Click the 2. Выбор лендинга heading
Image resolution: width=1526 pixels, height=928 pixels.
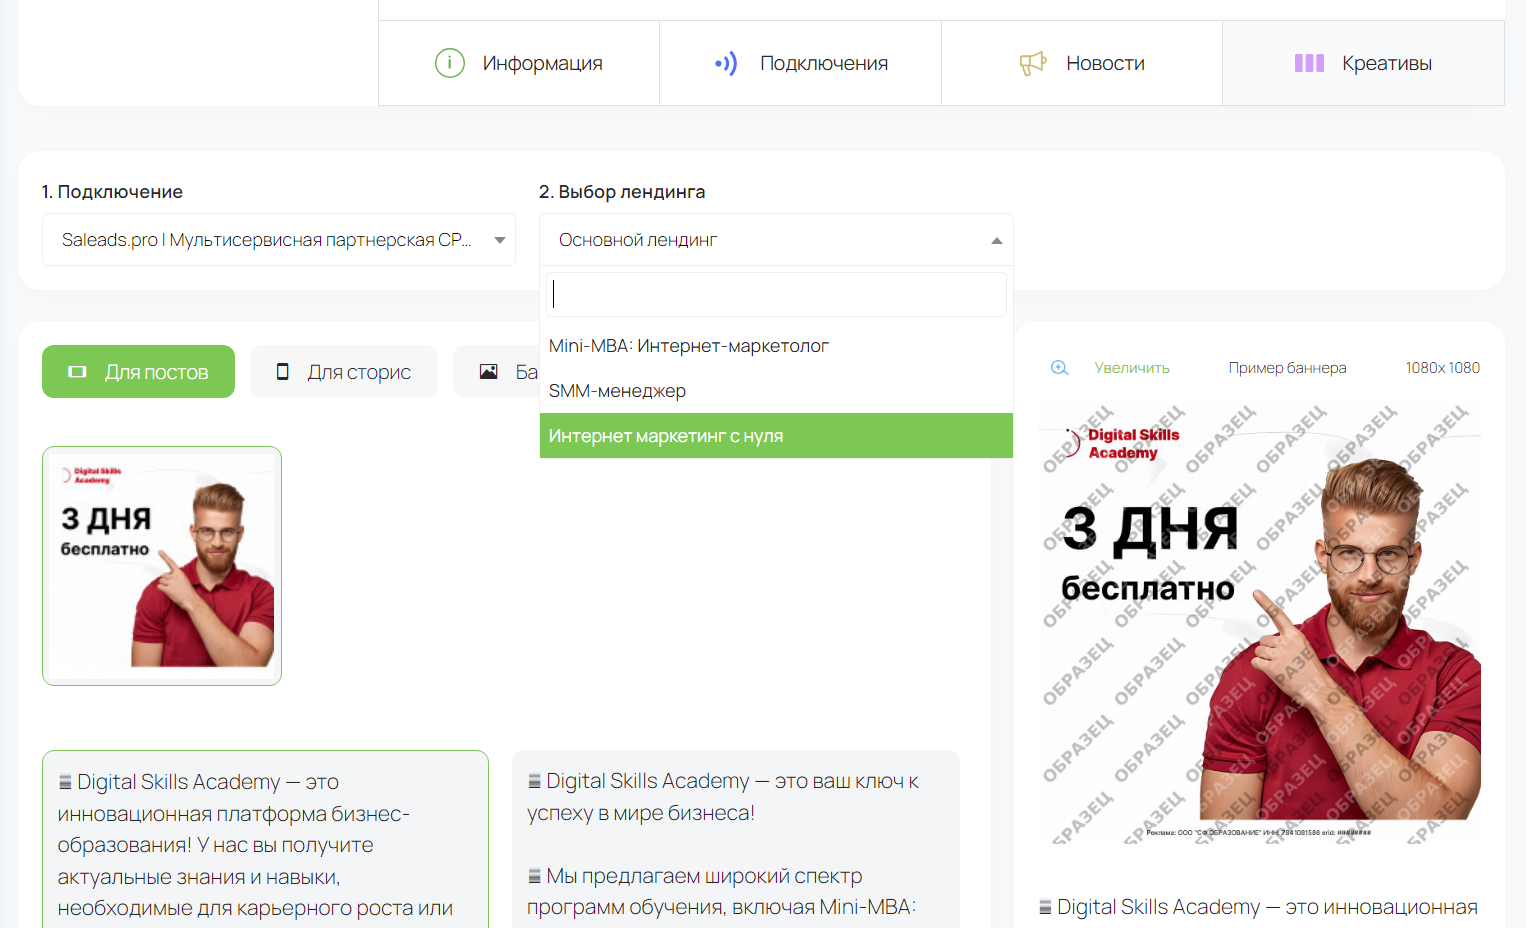click(x=622, y=192)
